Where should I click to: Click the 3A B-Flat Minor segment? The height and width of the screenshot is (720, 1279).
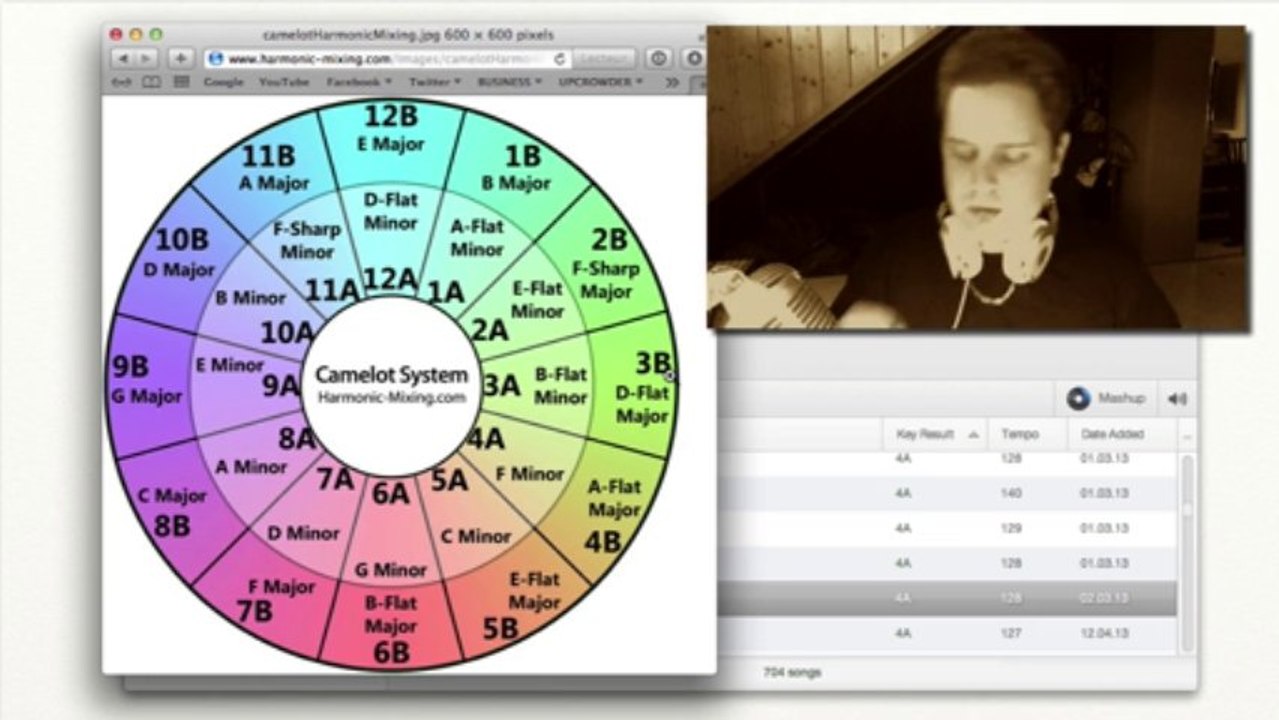point(540,385)
